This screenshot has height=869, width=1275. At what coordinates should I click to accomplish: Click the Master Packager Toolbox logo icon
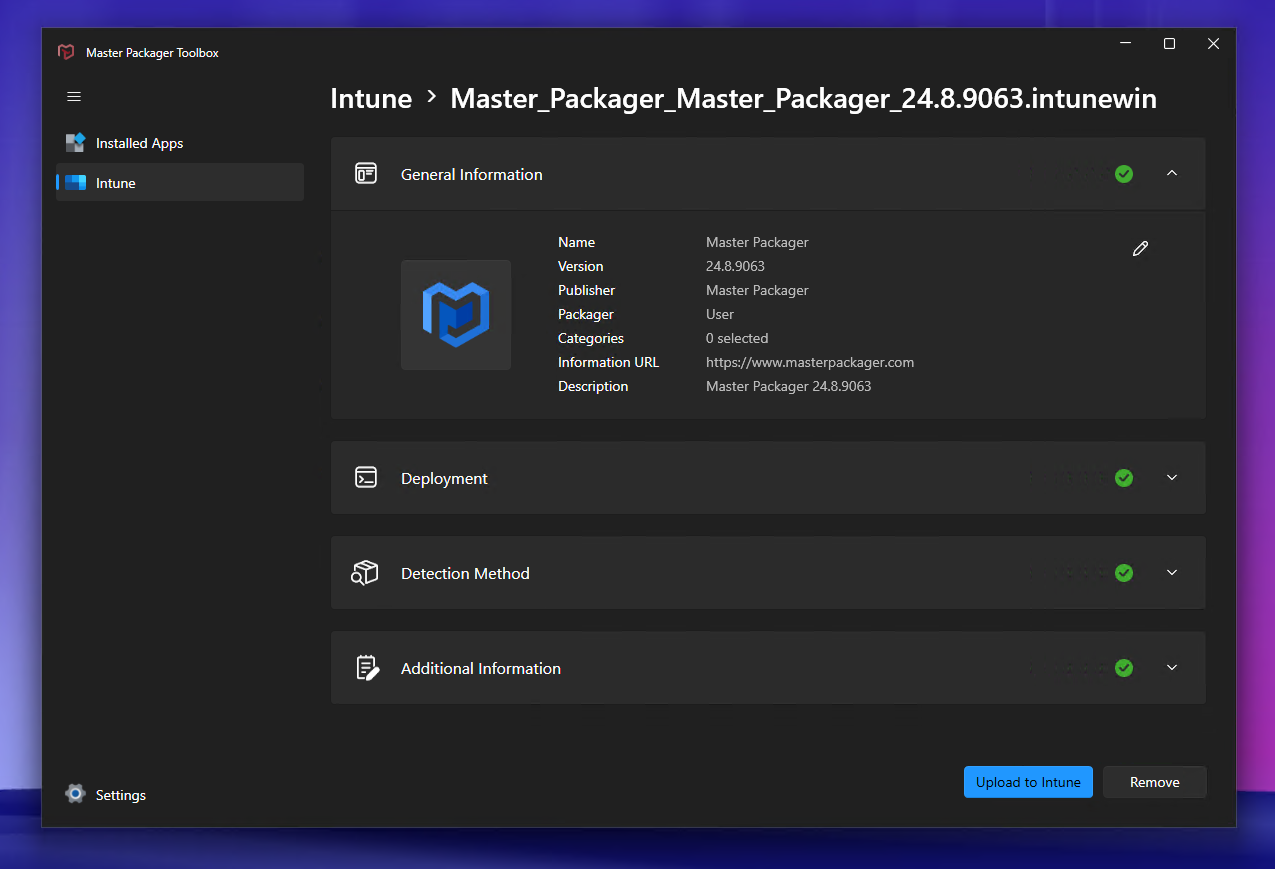(x=66, y=52)
